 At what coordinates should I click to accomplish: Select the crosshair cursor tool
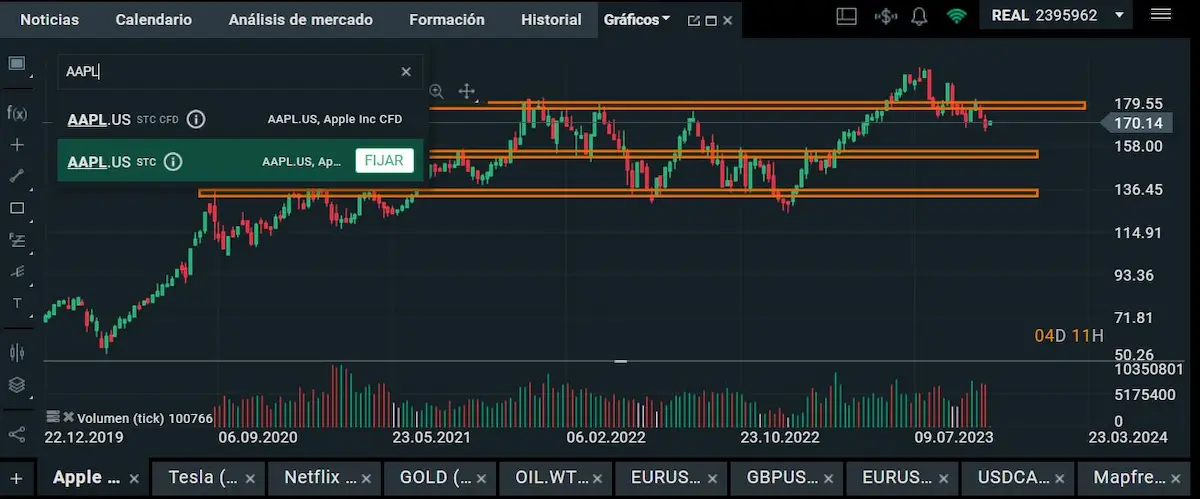(17, 144)
